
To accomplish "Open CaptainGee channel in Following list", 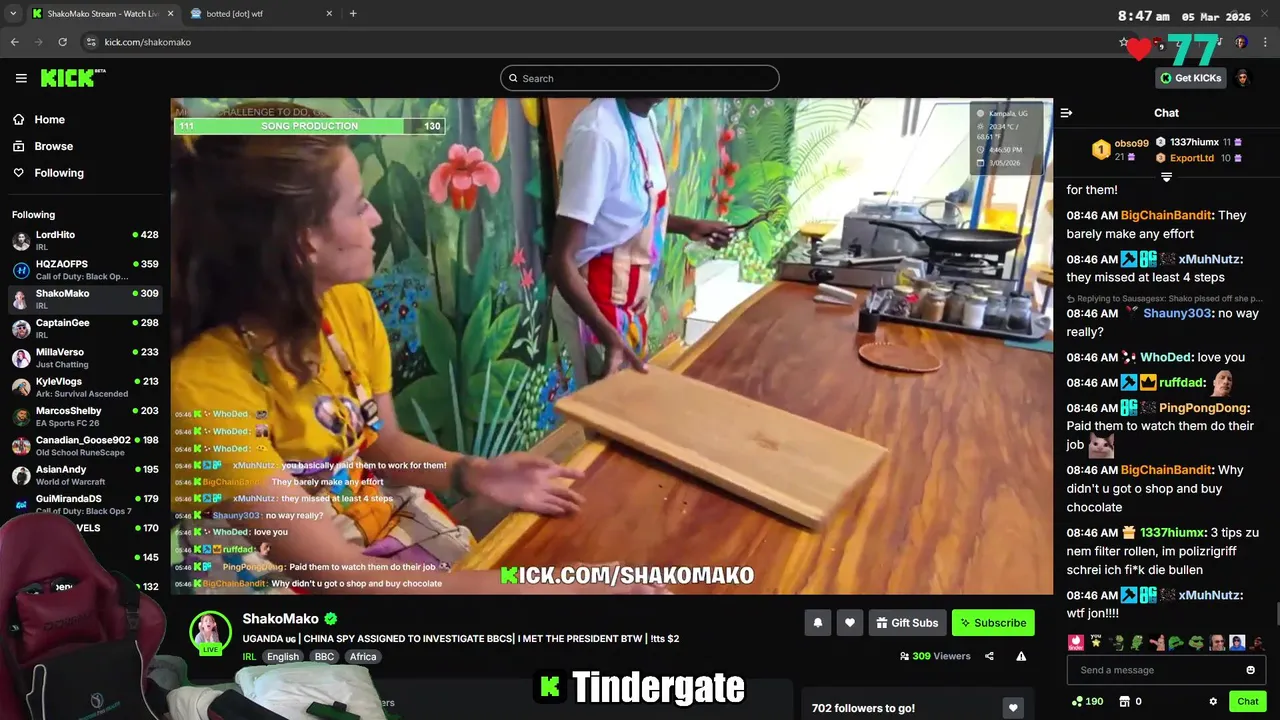I will [85, 328].
